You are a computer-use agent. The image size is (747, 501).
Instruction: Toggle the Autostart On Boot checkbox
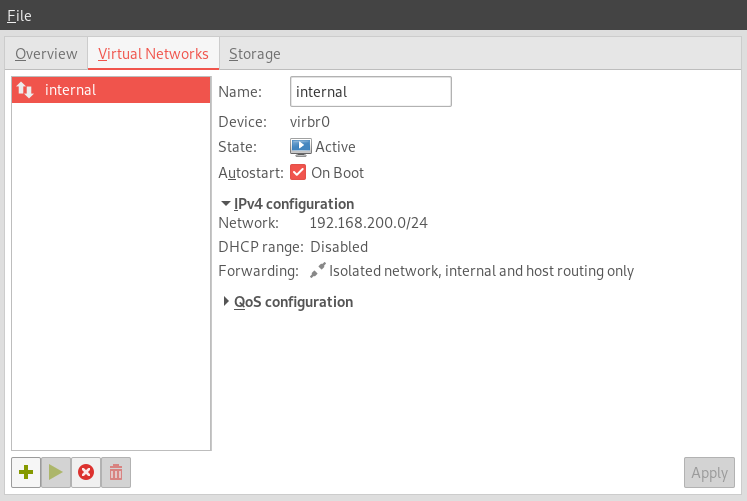tap(298, 172)
